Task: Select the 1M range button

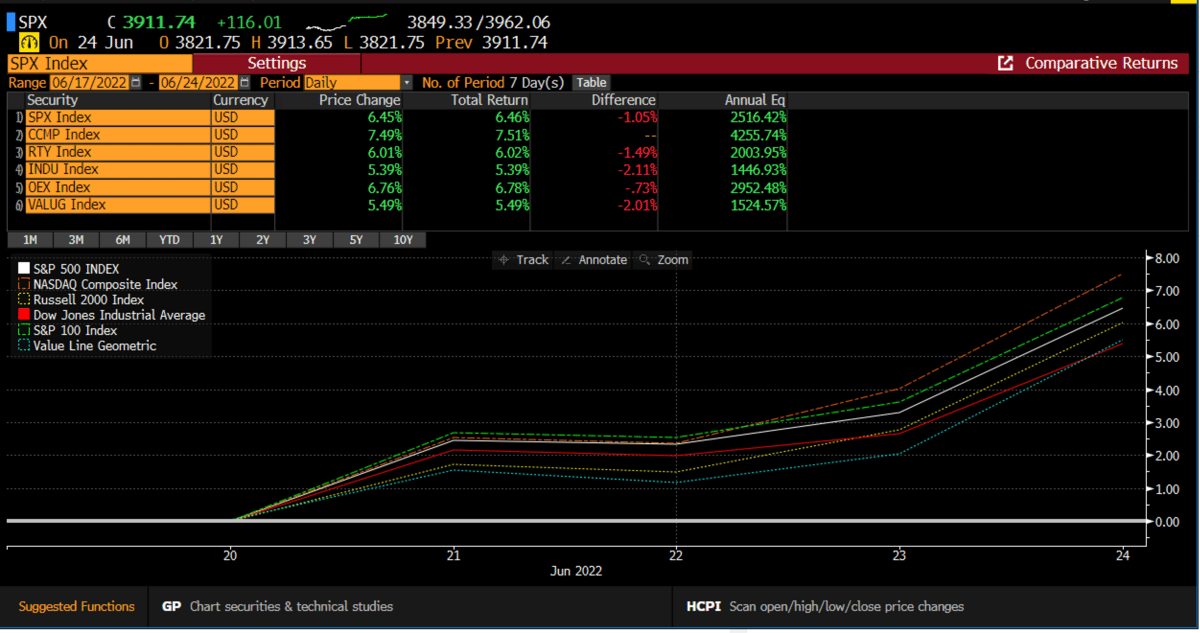Action: (x=30, y=240)
